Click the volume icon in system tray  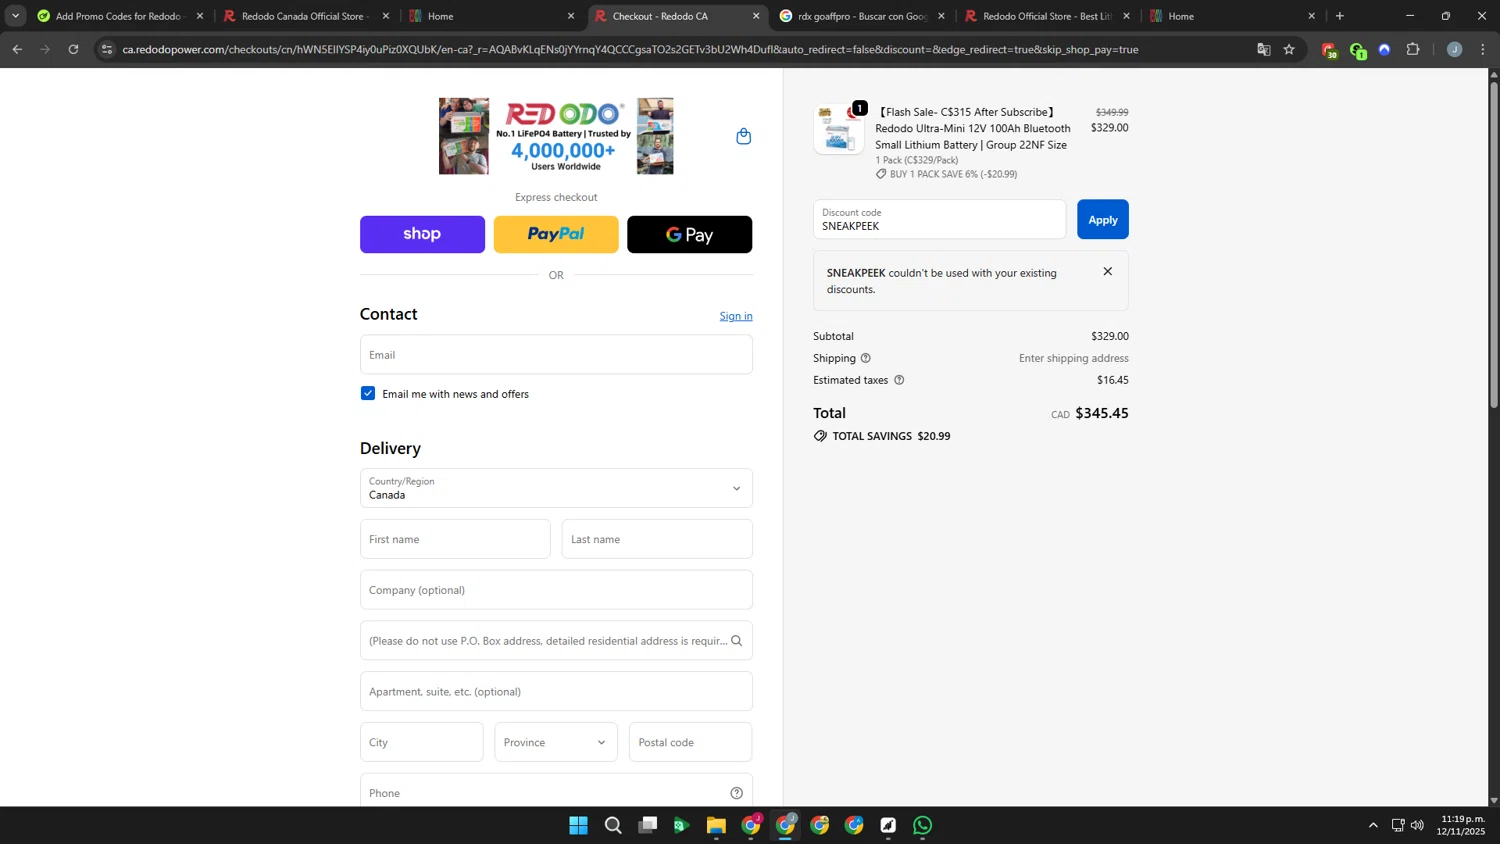coord(1417,825)
